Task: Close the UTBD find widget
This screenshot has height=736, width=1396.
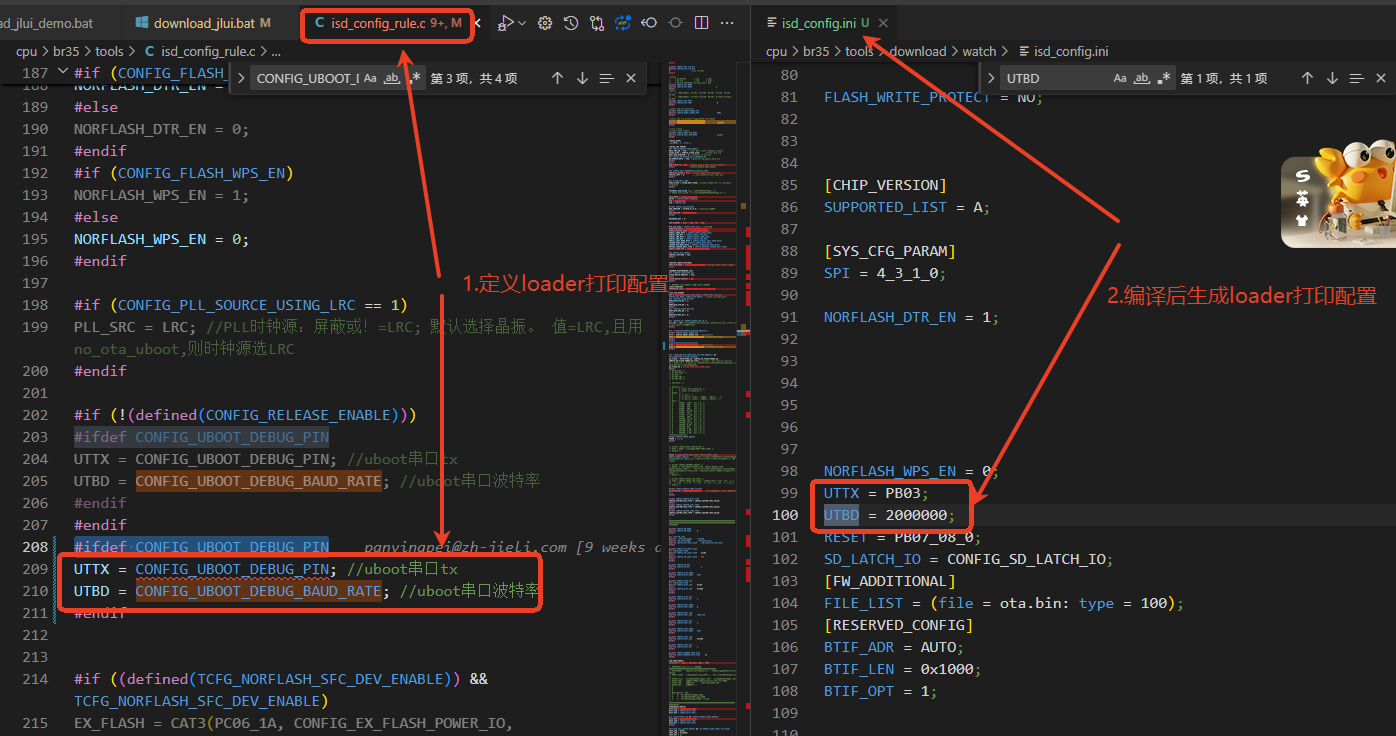Action: point(1381,78)
